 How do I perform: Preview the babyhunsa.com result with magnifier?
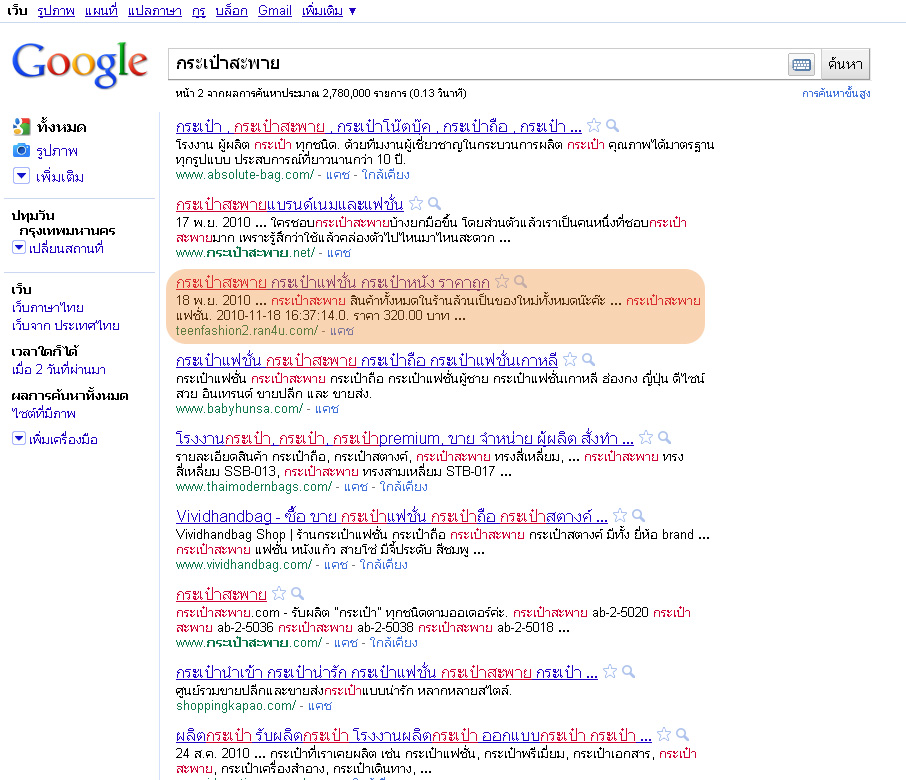588,359
